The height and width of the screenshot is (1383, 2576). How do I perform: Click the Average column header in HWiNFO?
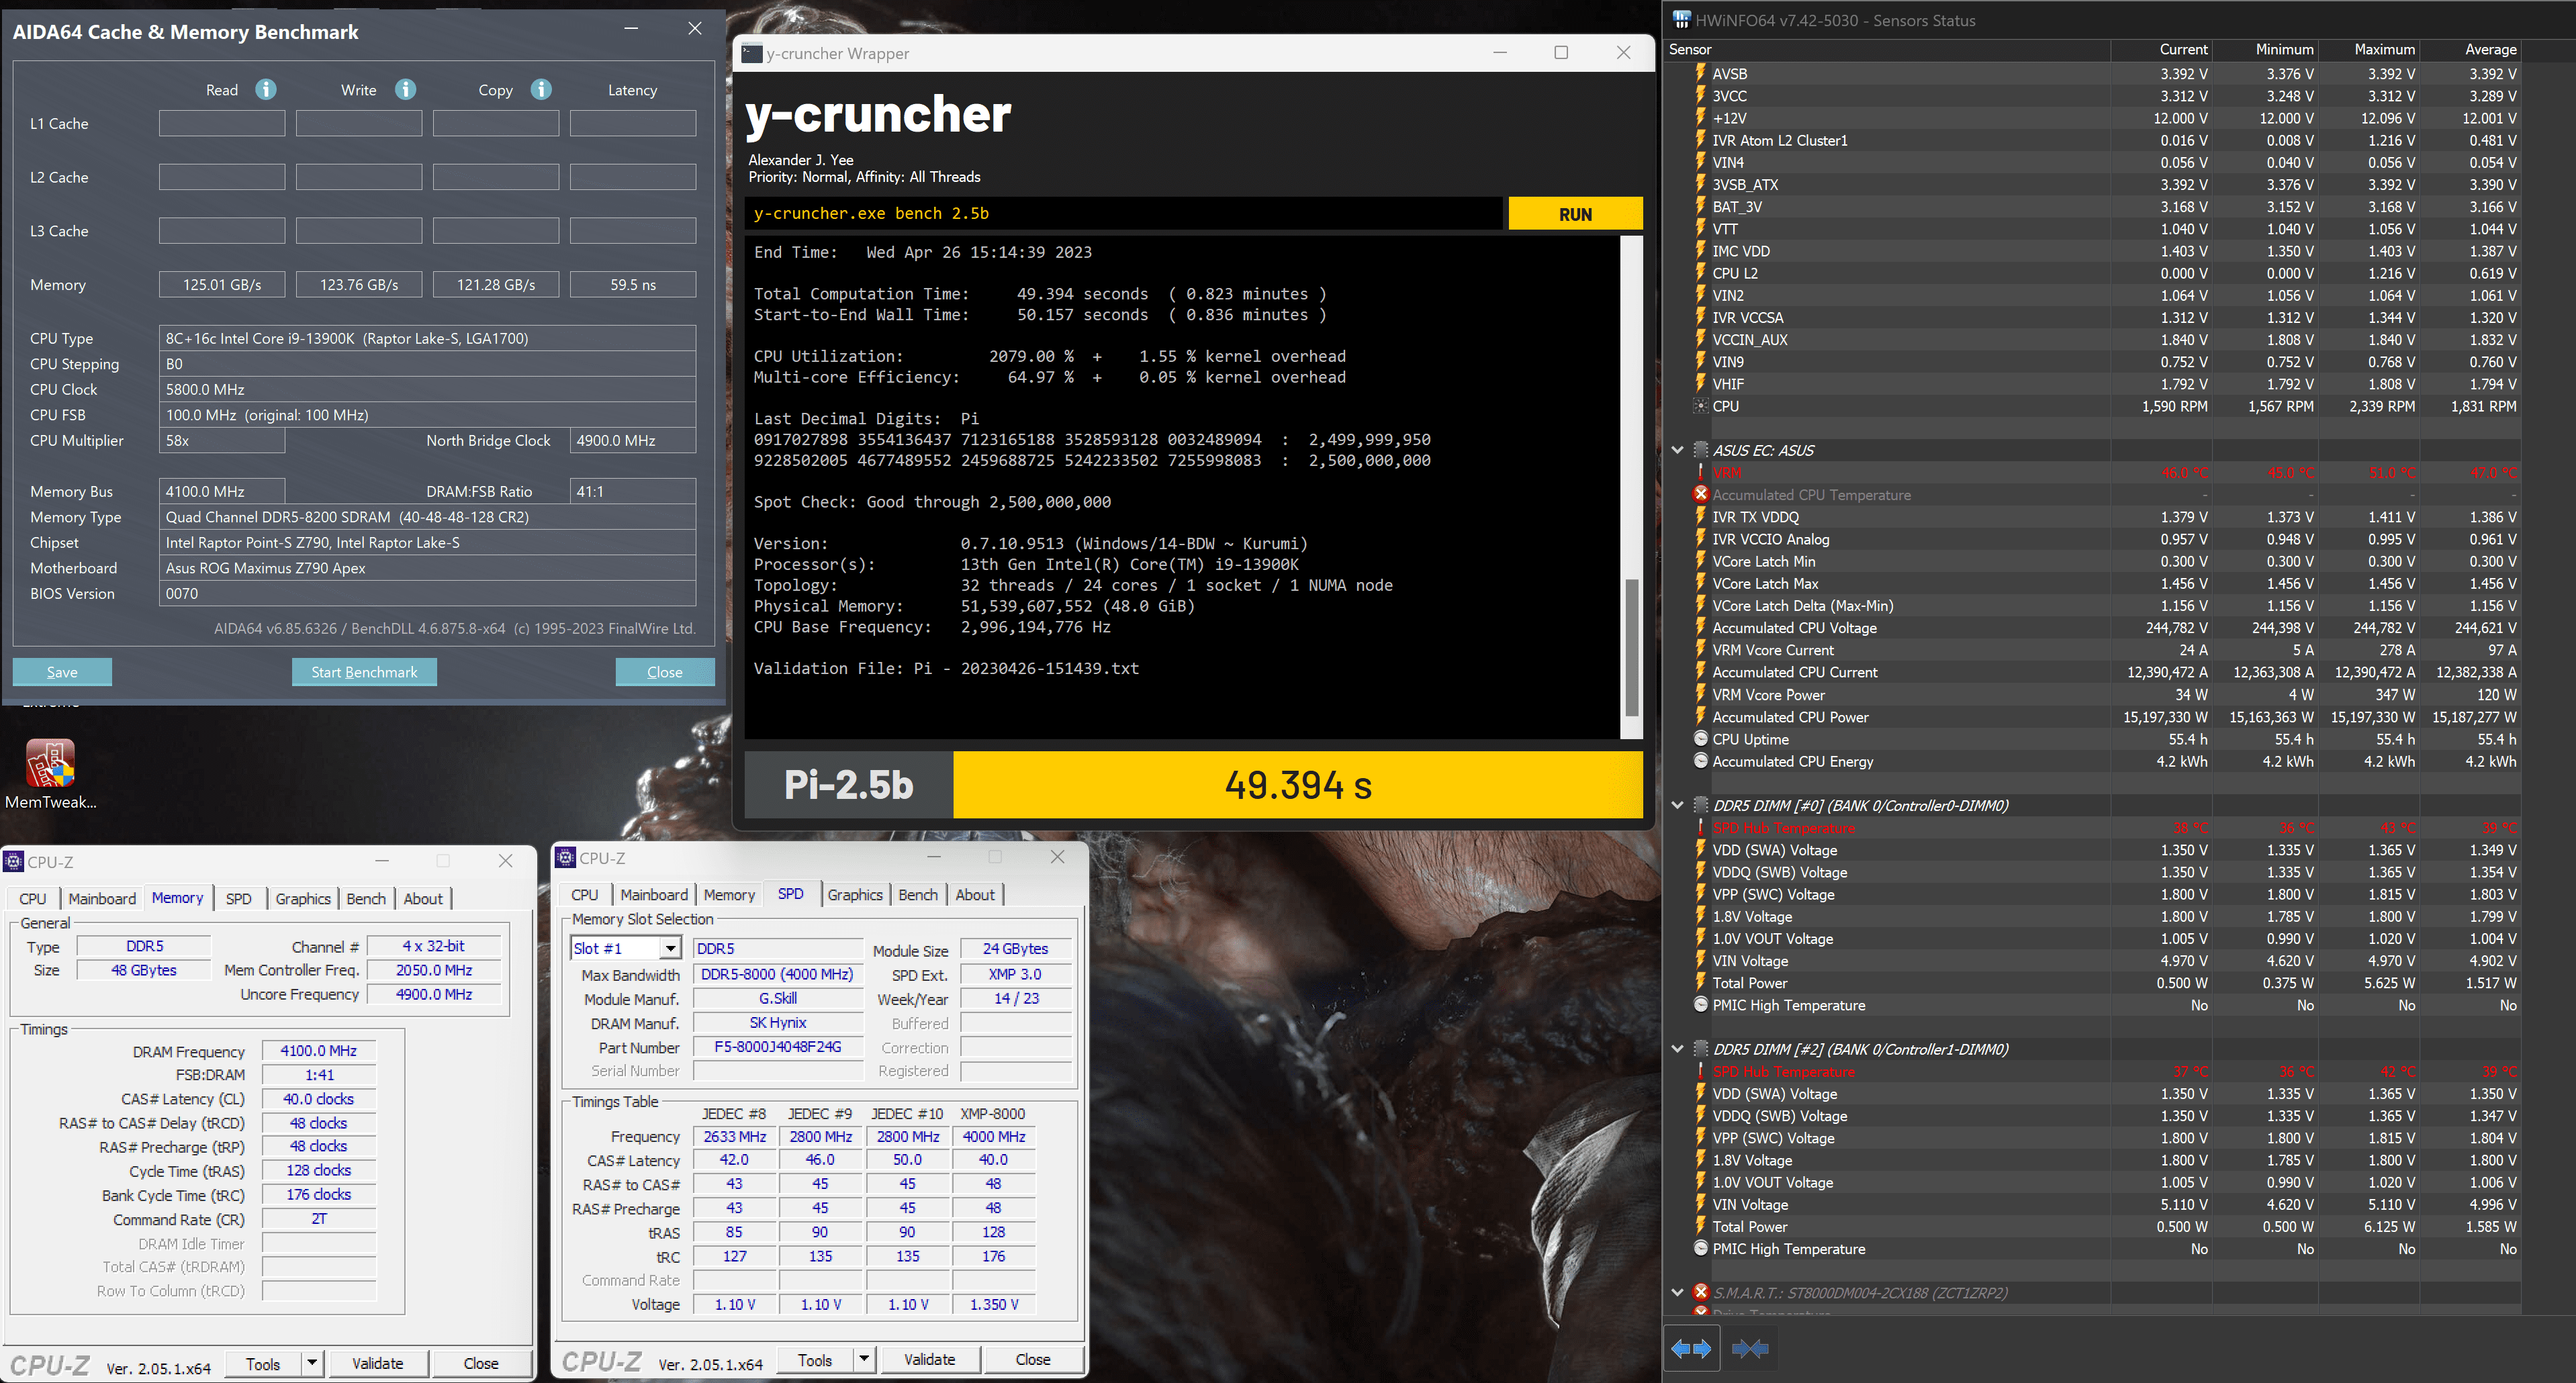tap(2472, 49)
